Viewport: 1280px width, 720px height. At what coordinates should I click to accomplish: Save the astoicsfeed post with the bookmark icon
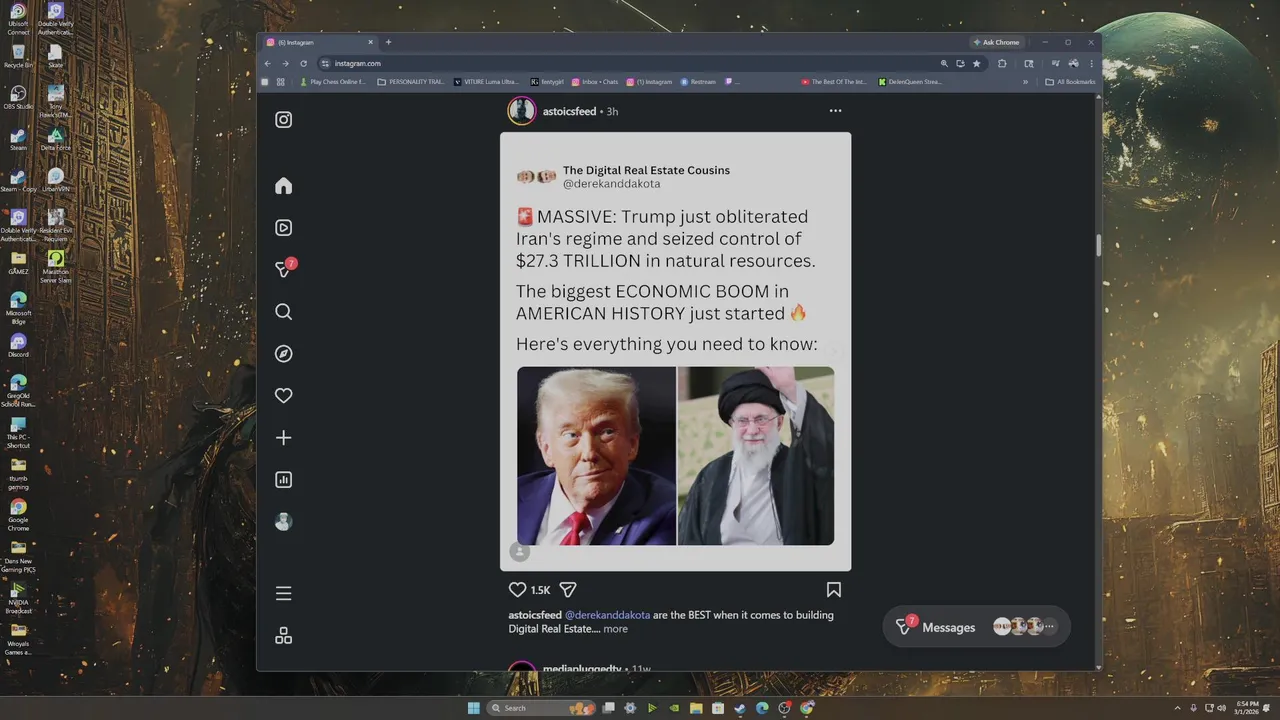[834, 590]
